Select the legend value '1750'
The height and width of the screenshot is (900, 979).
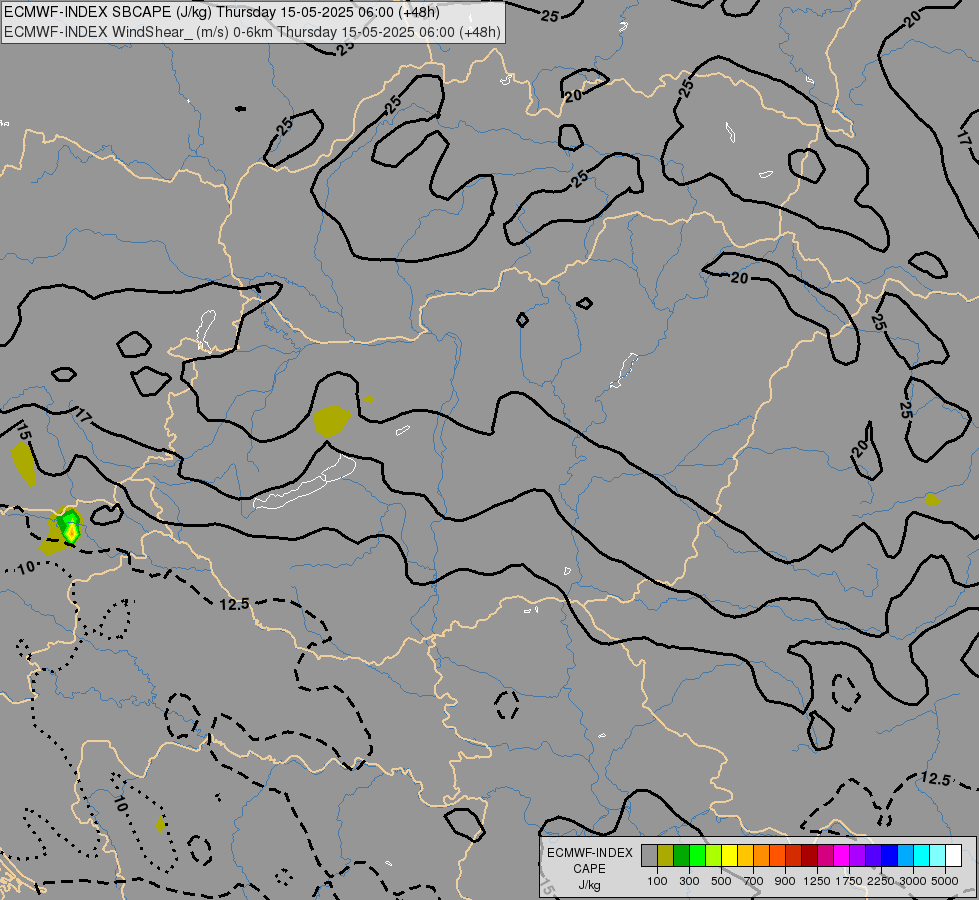coord(849,881)
